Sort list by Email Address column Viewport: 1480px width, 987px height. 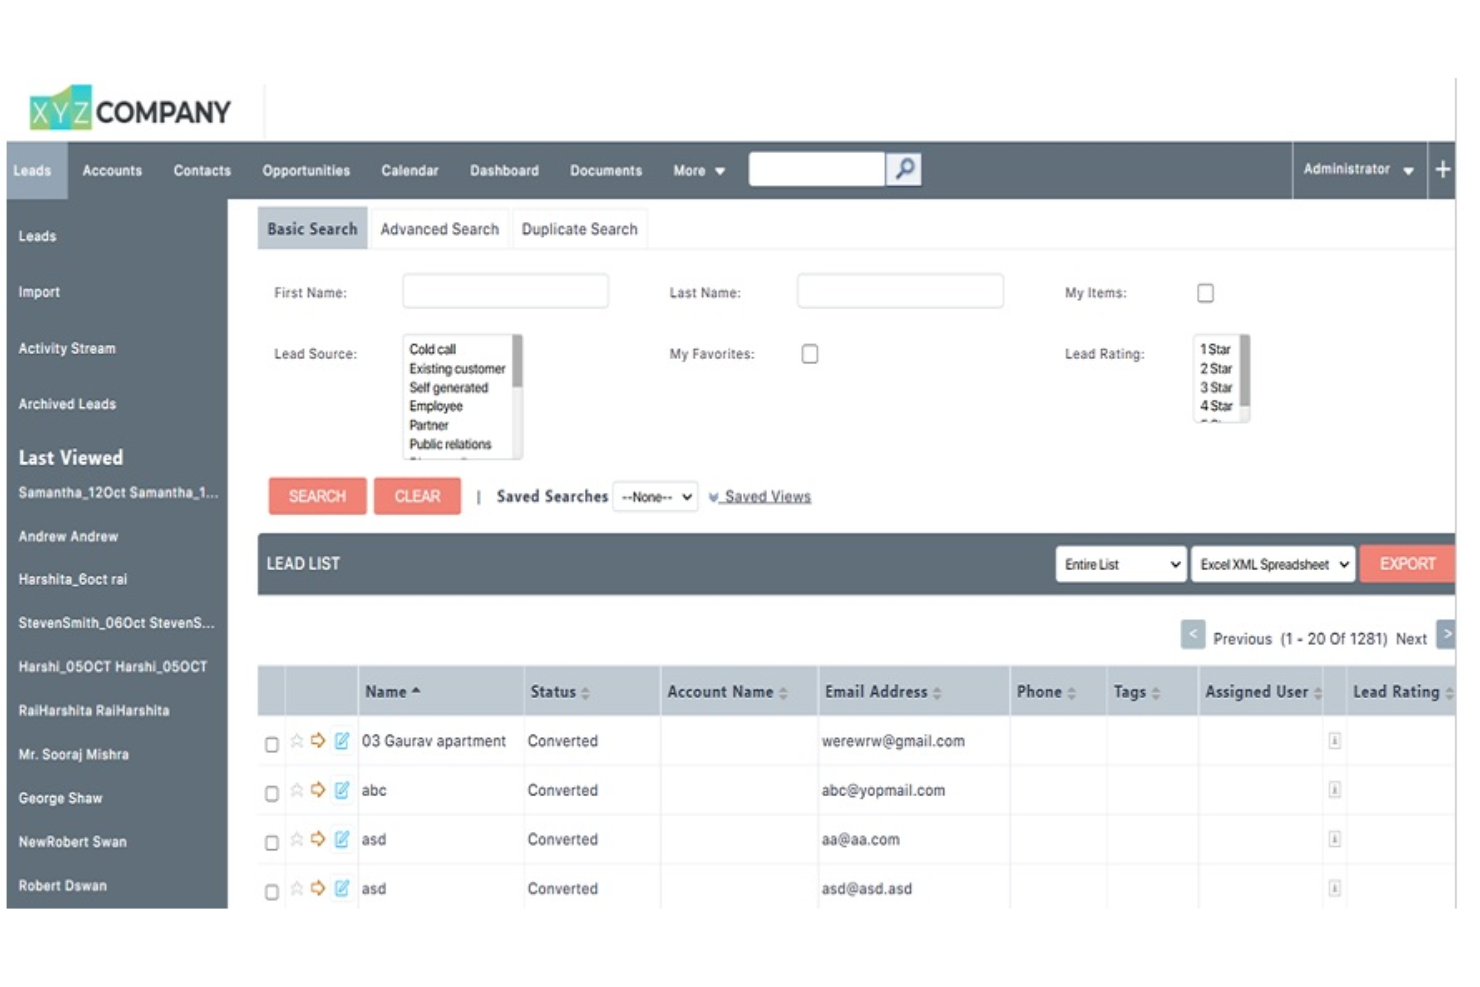point(883,692)
